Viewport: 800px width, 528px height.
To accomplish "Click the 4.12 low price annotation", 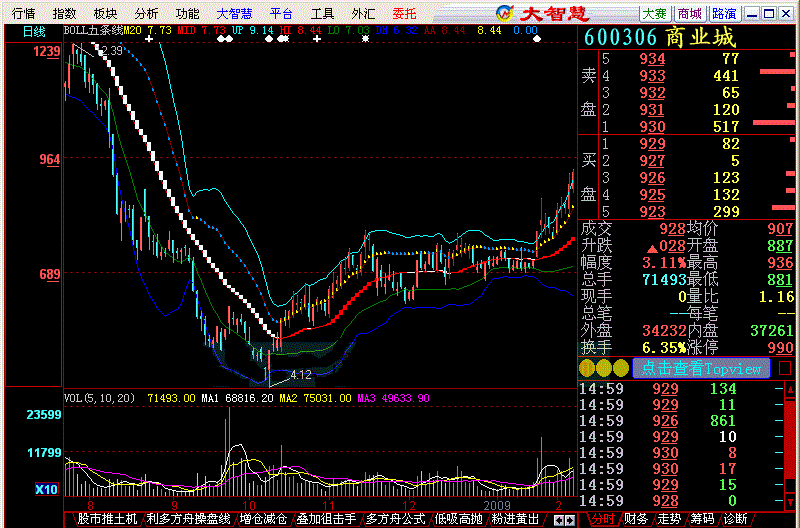I will pyautogui.click(x=301, y=375).
